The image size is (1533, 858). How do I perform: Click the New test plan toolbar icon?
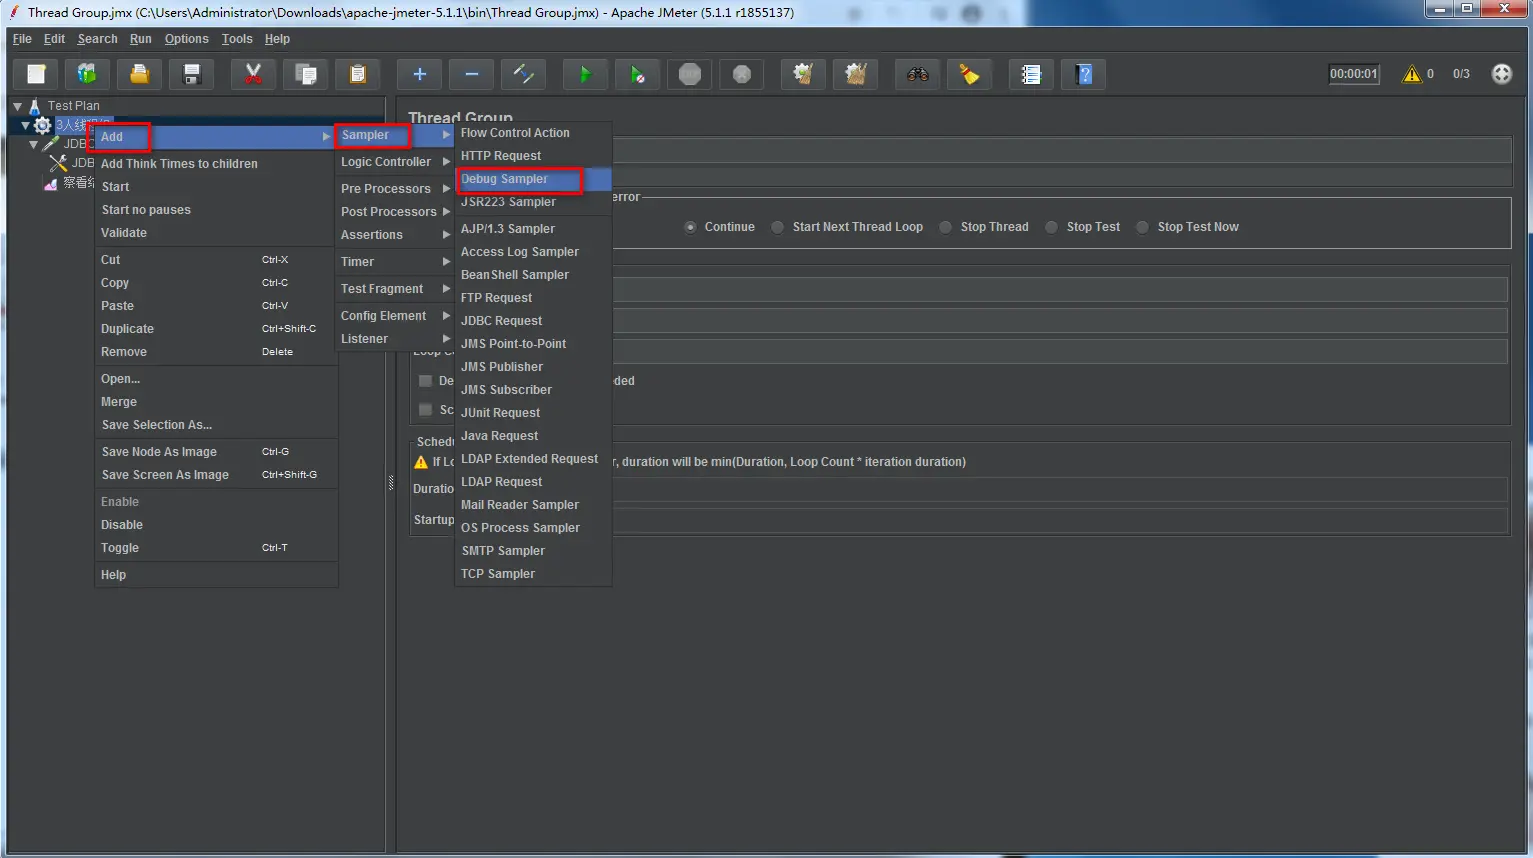click(x=36, y=74)
